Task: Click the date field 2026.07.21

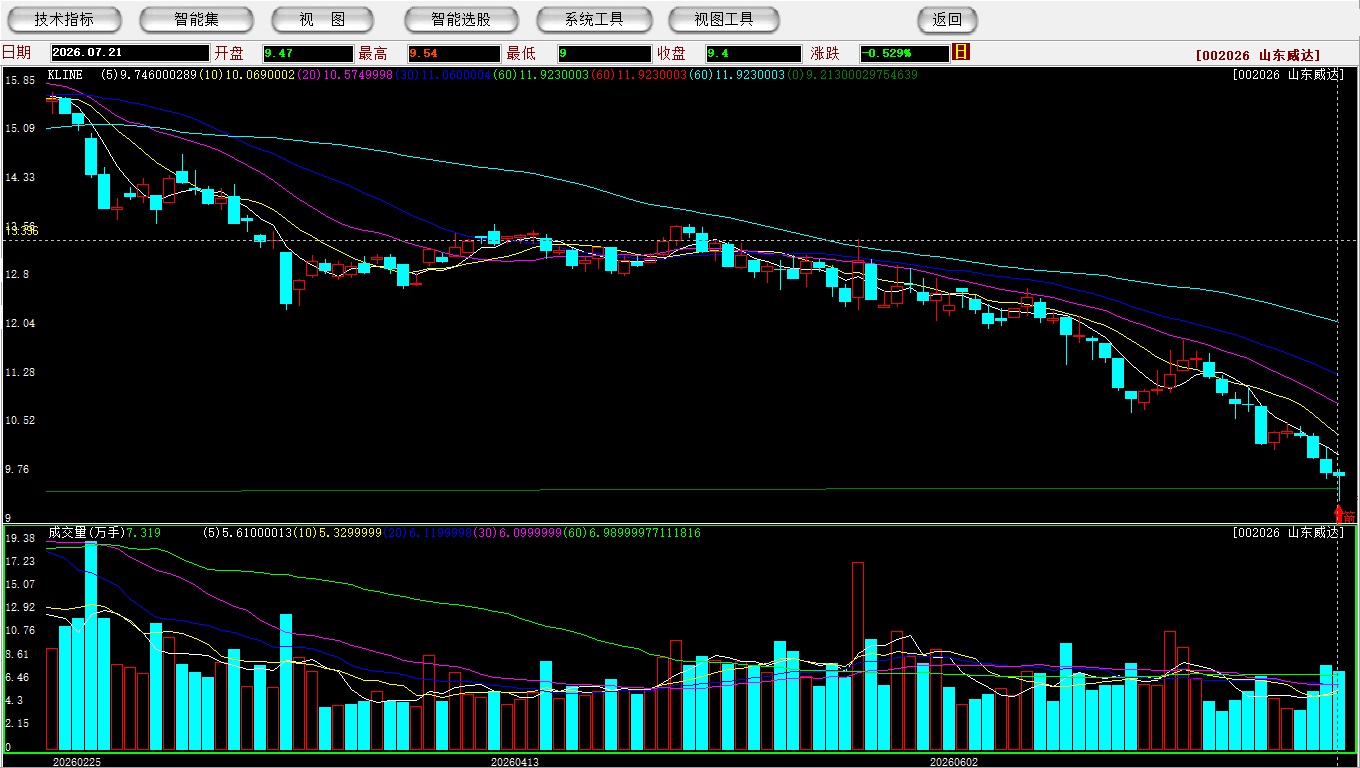Action: point(130,53)
